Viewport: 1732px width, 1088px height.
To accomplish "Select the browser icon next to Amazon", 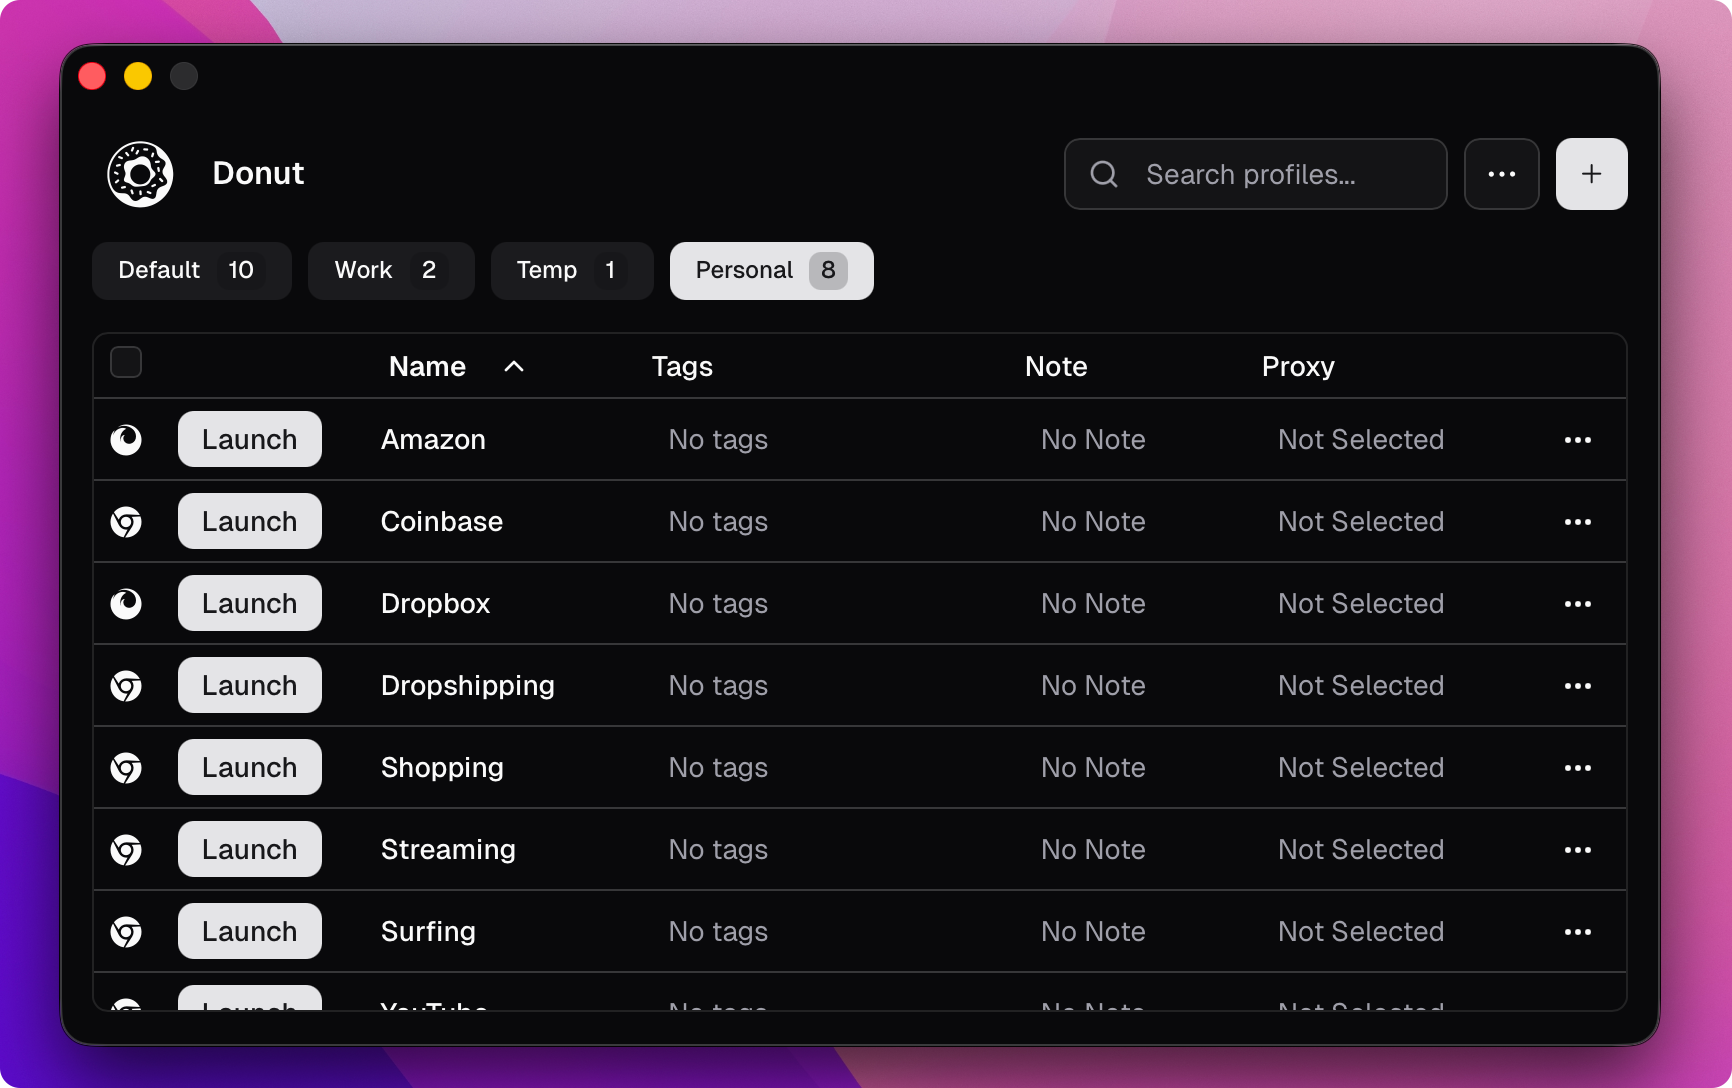I will click(x=127, y=439).
